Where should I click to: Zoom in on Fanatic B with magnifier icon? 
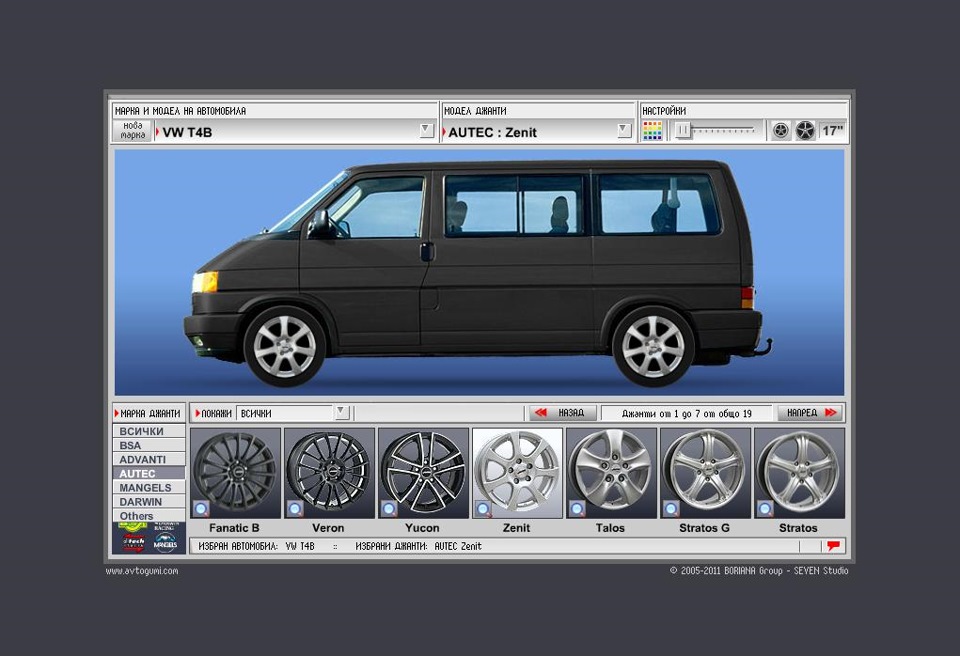click(x=201, y=509)
